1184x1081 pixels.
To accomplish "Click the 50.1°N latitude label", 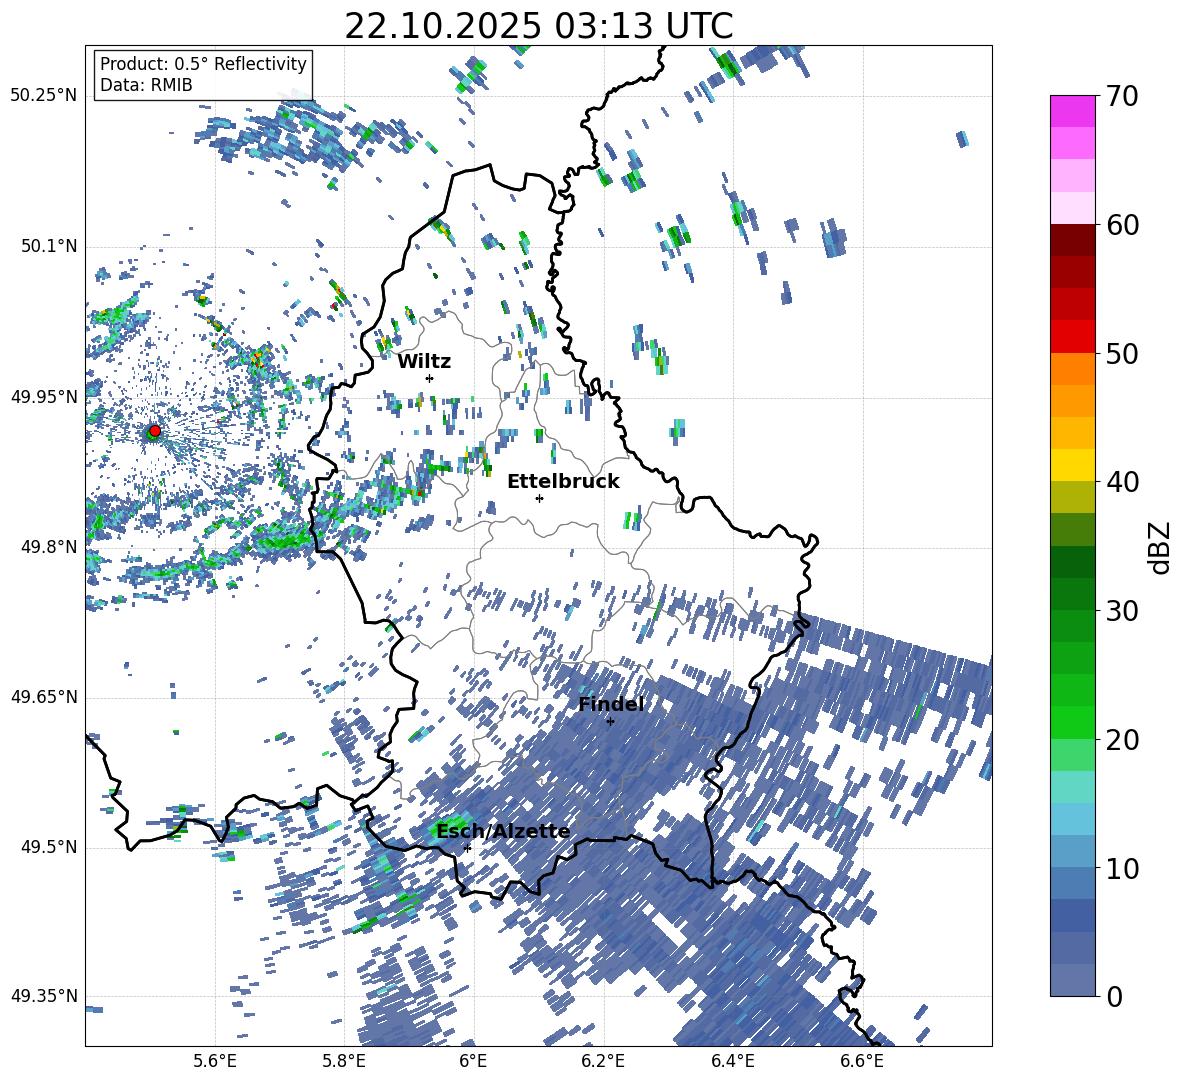I will 48,247.
